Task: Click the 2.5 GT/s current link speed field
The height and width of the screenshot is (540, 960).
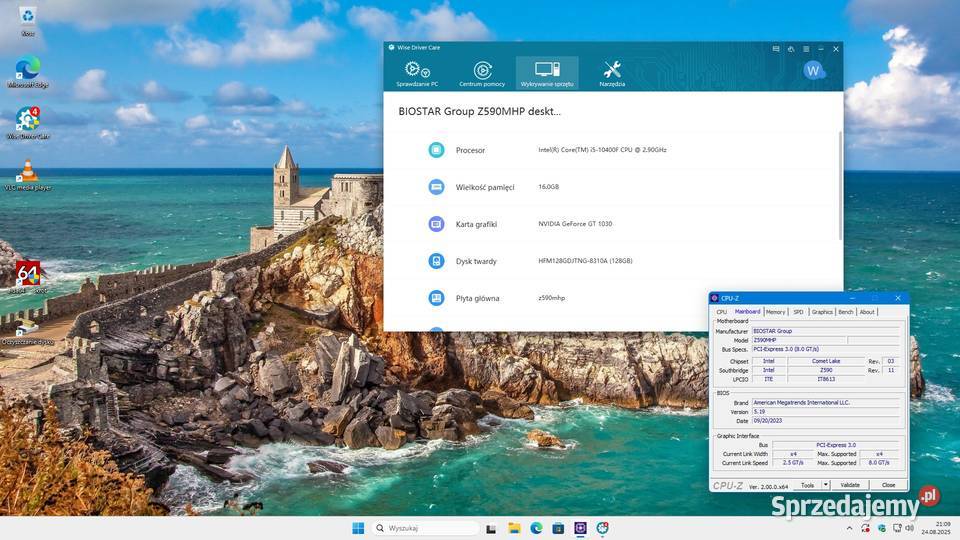Action: pyautogui.click(x=793, y=463)
